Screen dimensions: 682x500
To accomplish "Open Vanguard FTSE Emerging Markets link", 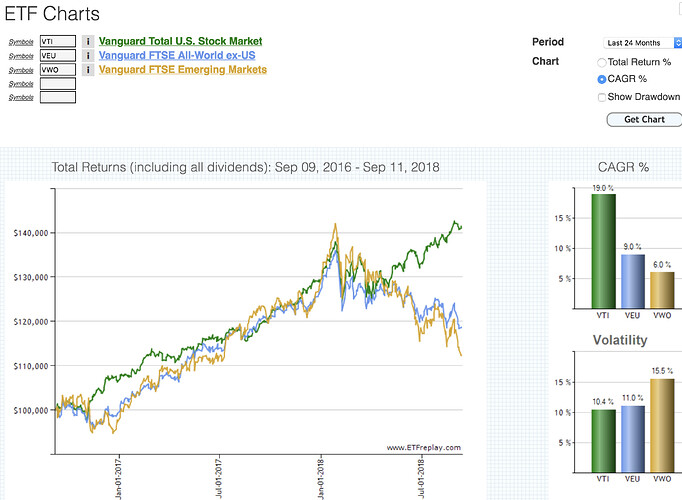I will [183, 70].
